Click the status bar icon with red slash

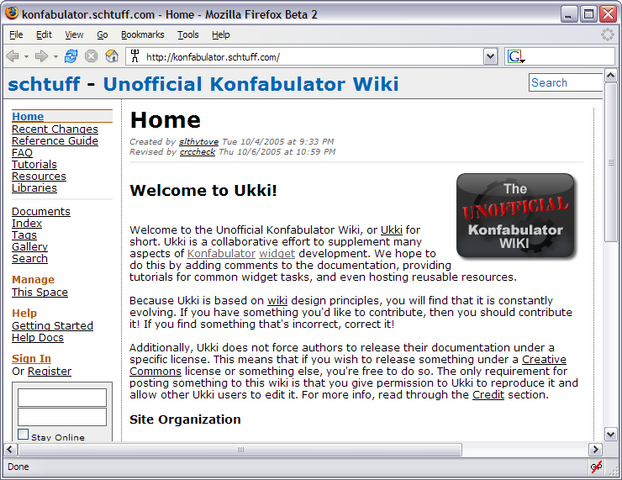(596, 467)
